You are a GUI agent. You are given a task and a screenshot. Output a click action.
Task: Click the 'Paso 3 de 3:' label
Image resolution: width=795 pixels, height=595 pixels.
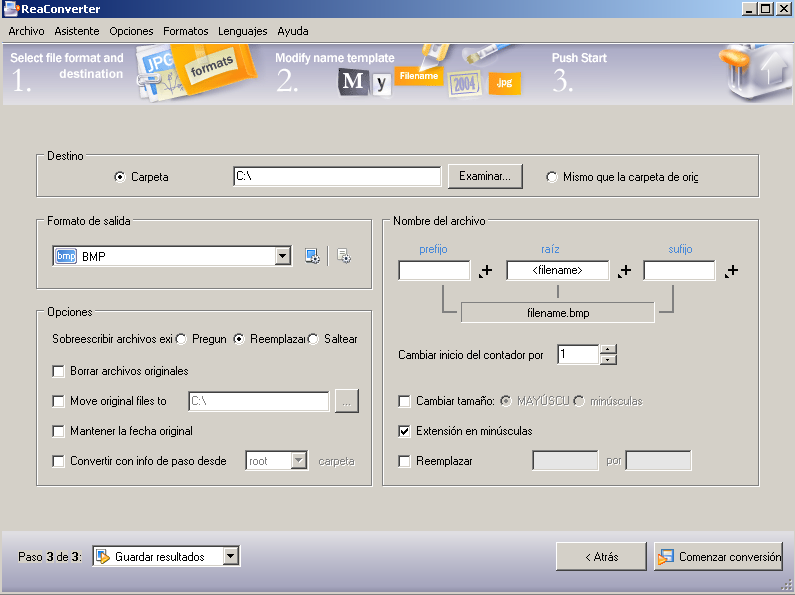50,557
